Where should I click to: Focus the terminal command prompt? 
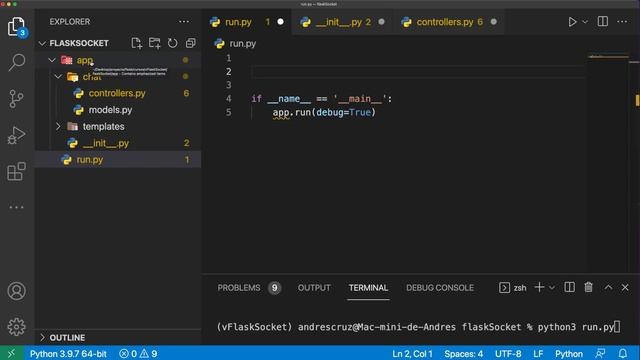point(418,327)
